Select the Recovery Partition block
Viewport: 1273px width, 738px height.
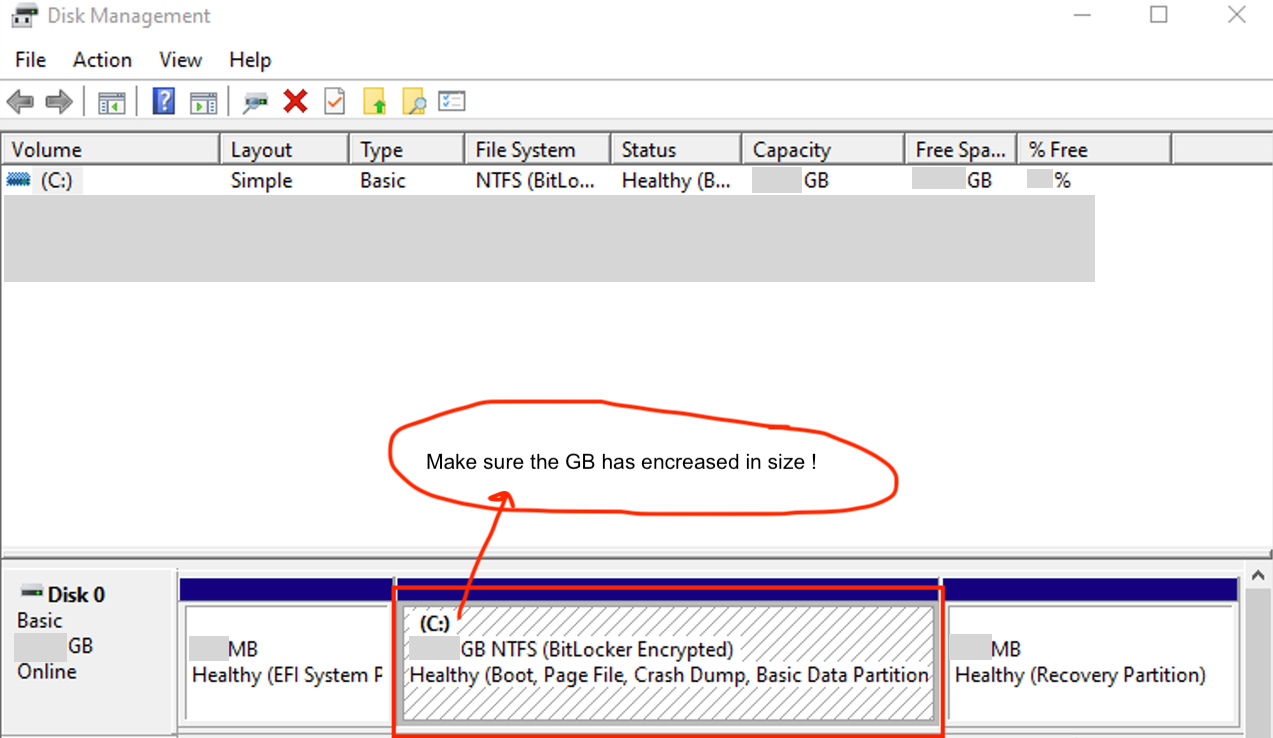click(1092, 662)
